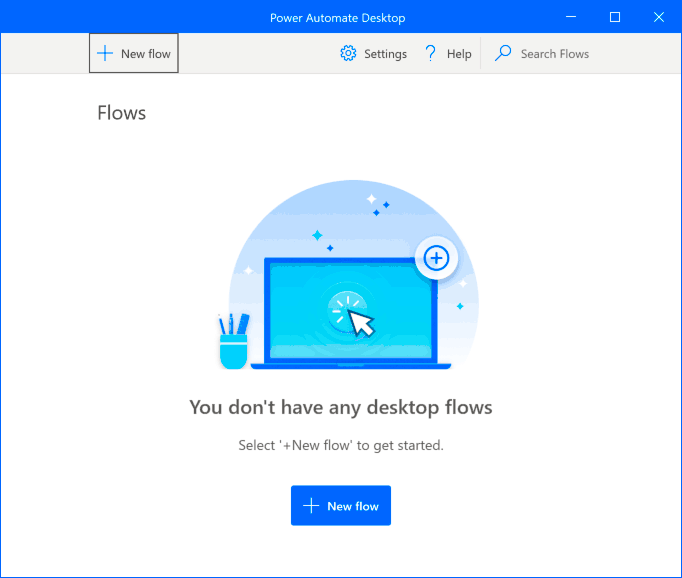The width and height of the screenshot is (682, 578).
Task: Open the Help menu
Action: tap(448, 53)
